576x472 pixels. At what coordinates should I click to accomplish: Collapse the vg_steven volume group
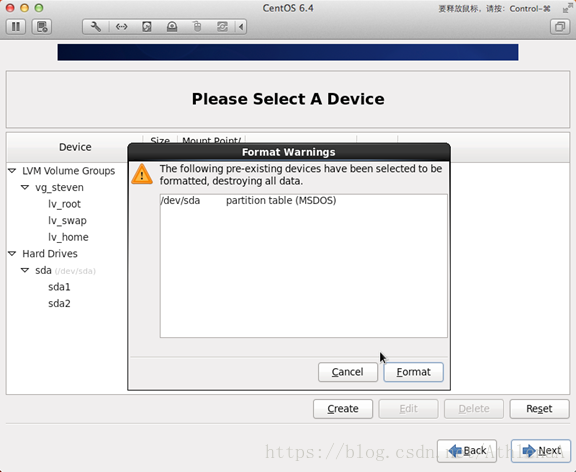[25, 187]
